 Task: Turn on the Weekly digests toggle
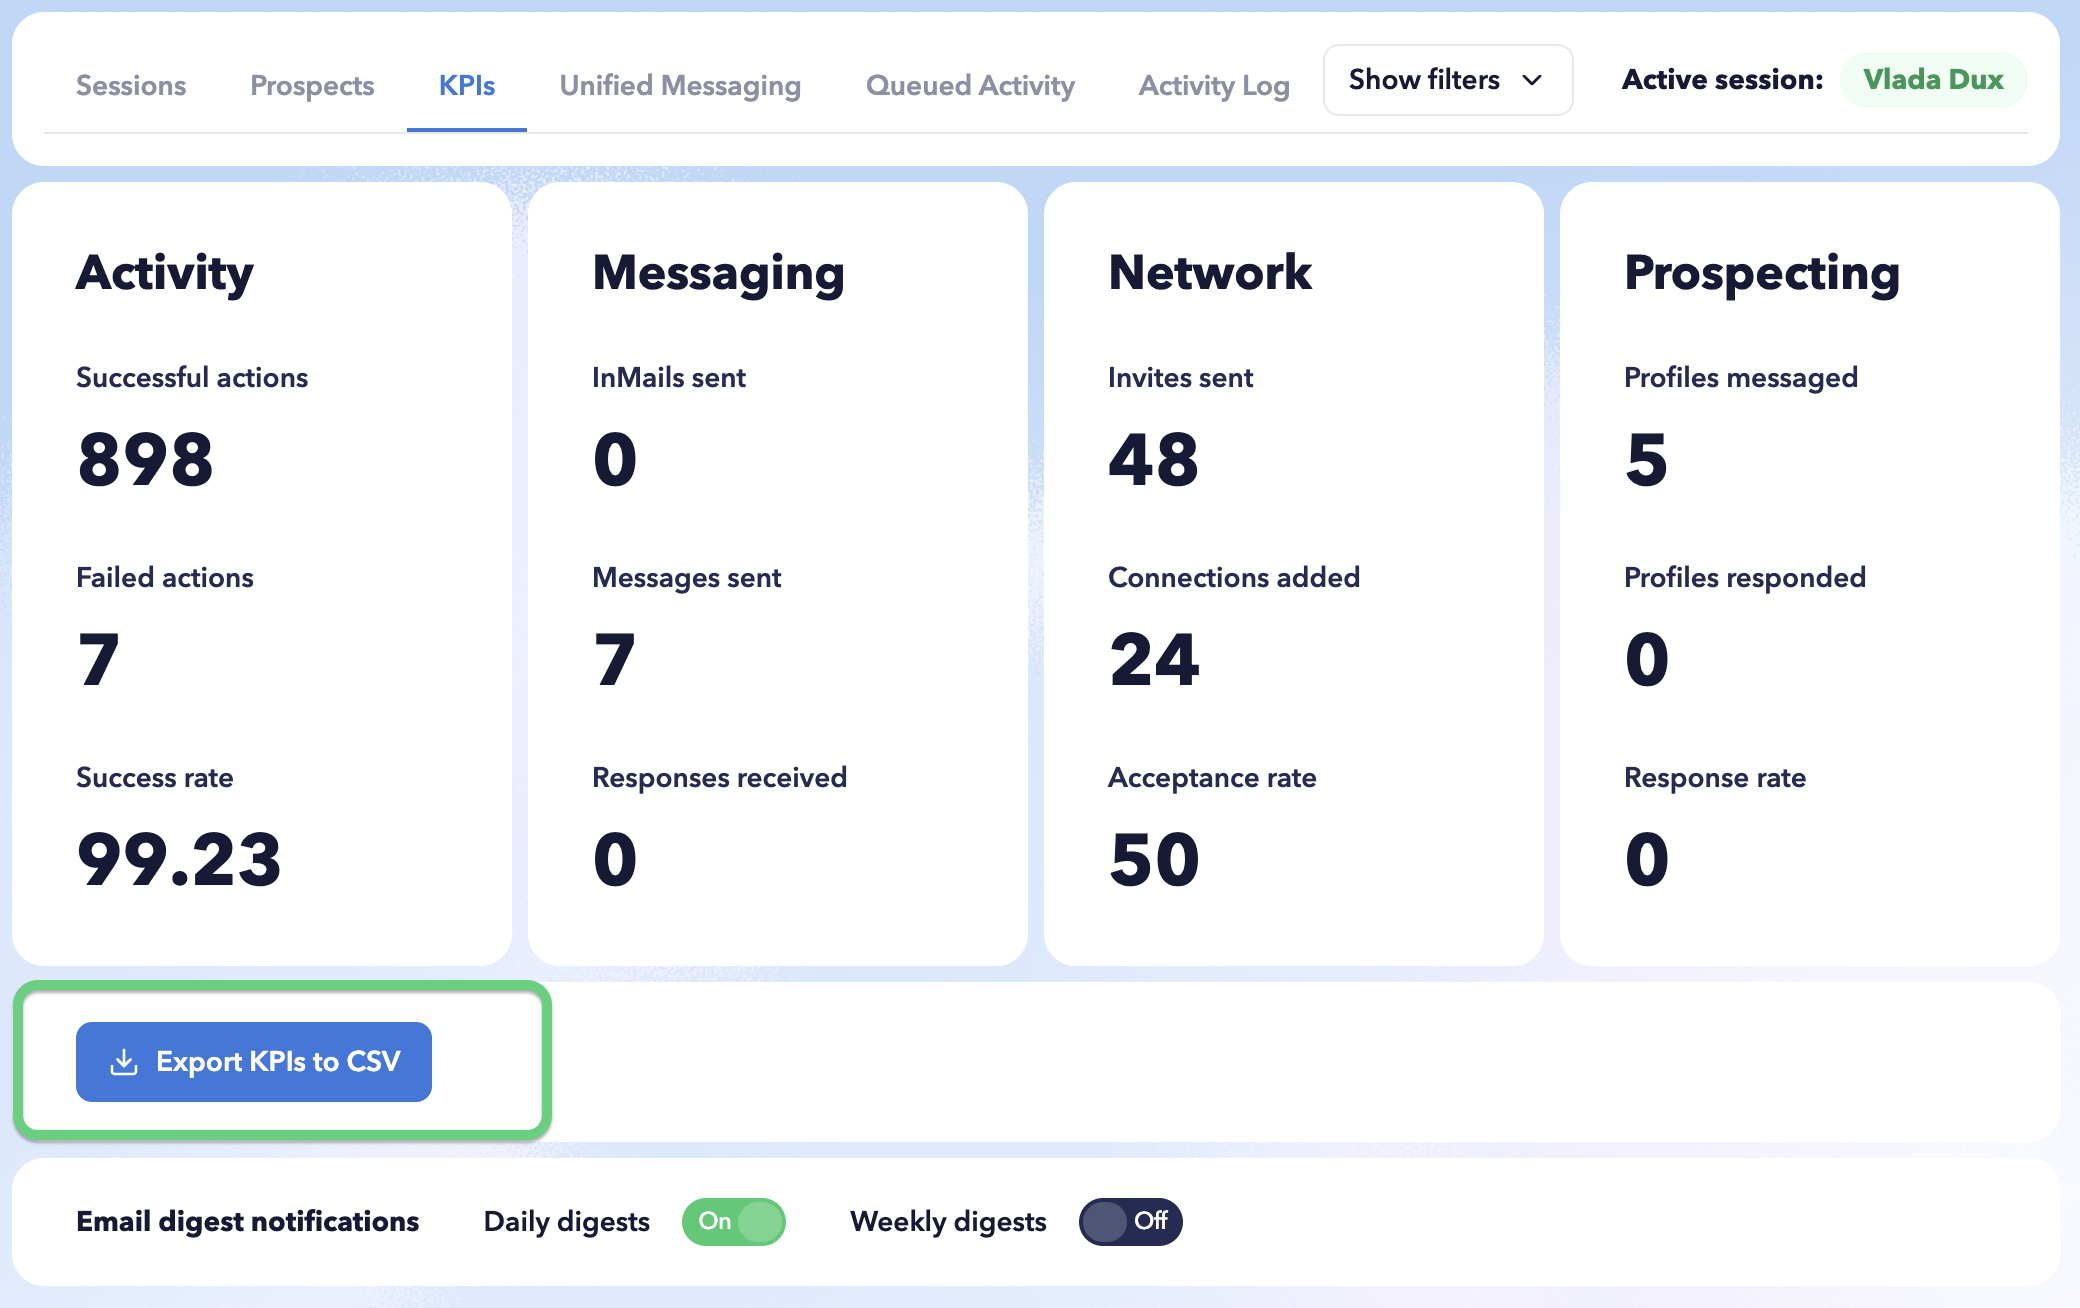[x=1131, y=1222]
